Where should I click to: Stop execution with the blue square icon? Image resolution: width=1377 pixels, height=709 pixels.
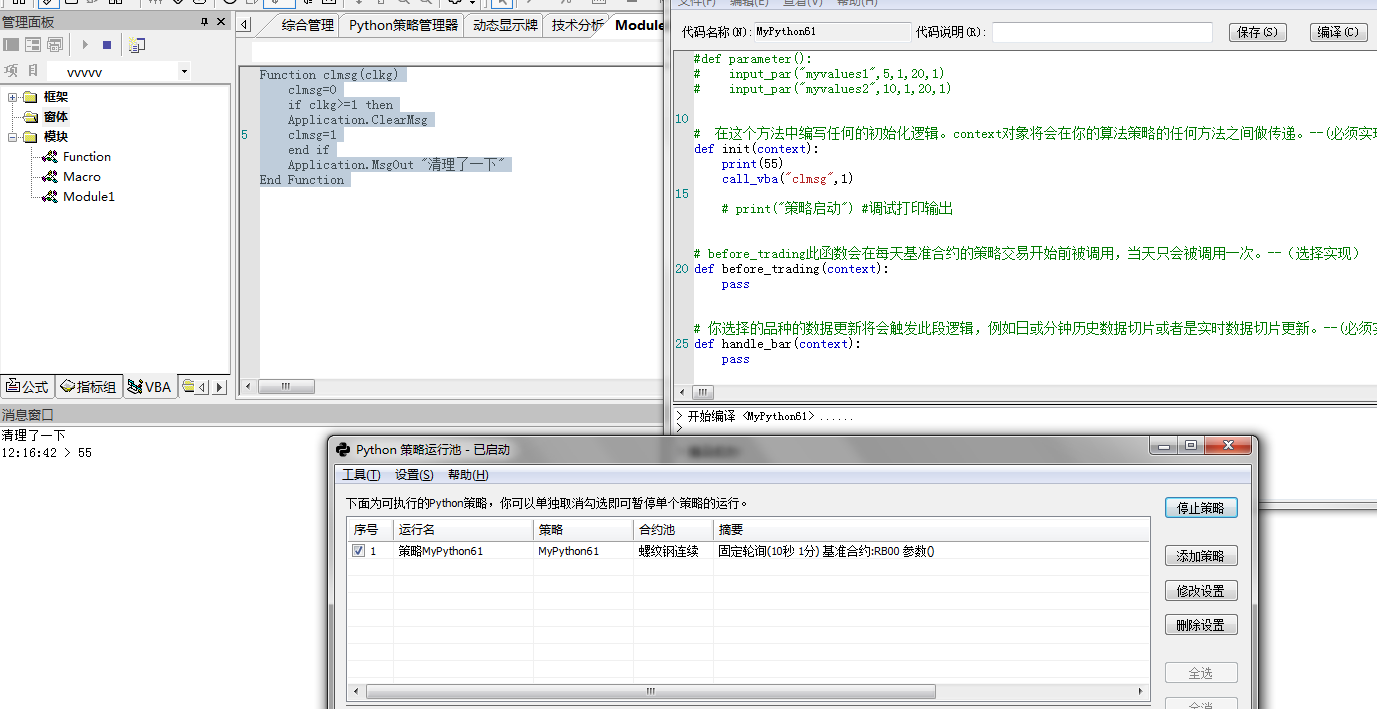(x=107, y=45)
